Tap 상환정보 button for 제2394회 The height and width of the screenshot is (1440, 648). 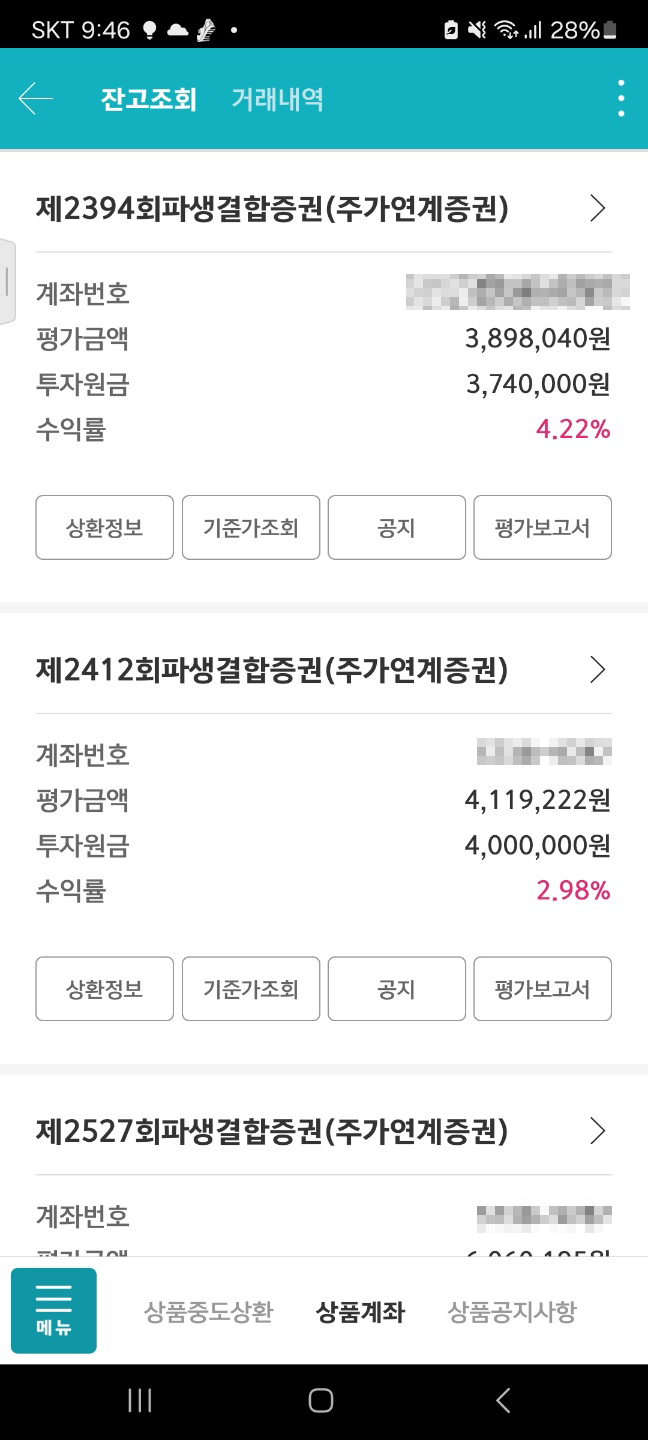coord(105,527)
